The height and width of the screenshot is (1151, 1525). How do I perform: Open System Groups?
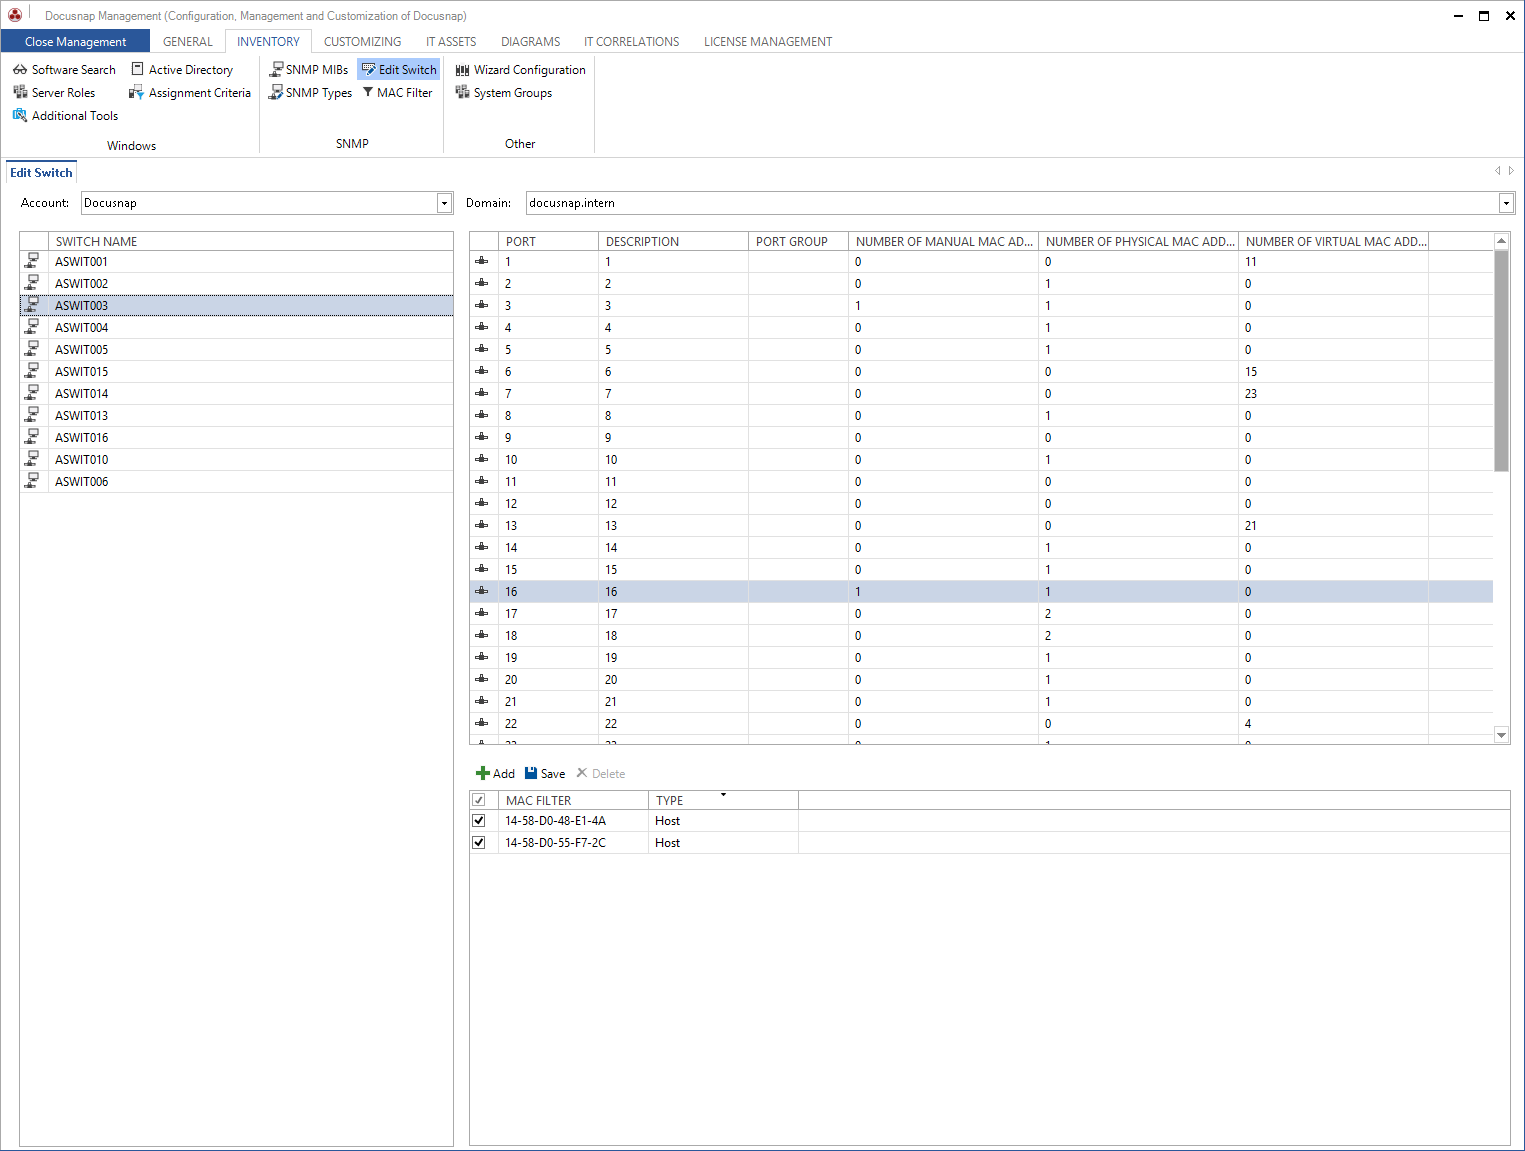coord(503,93)
